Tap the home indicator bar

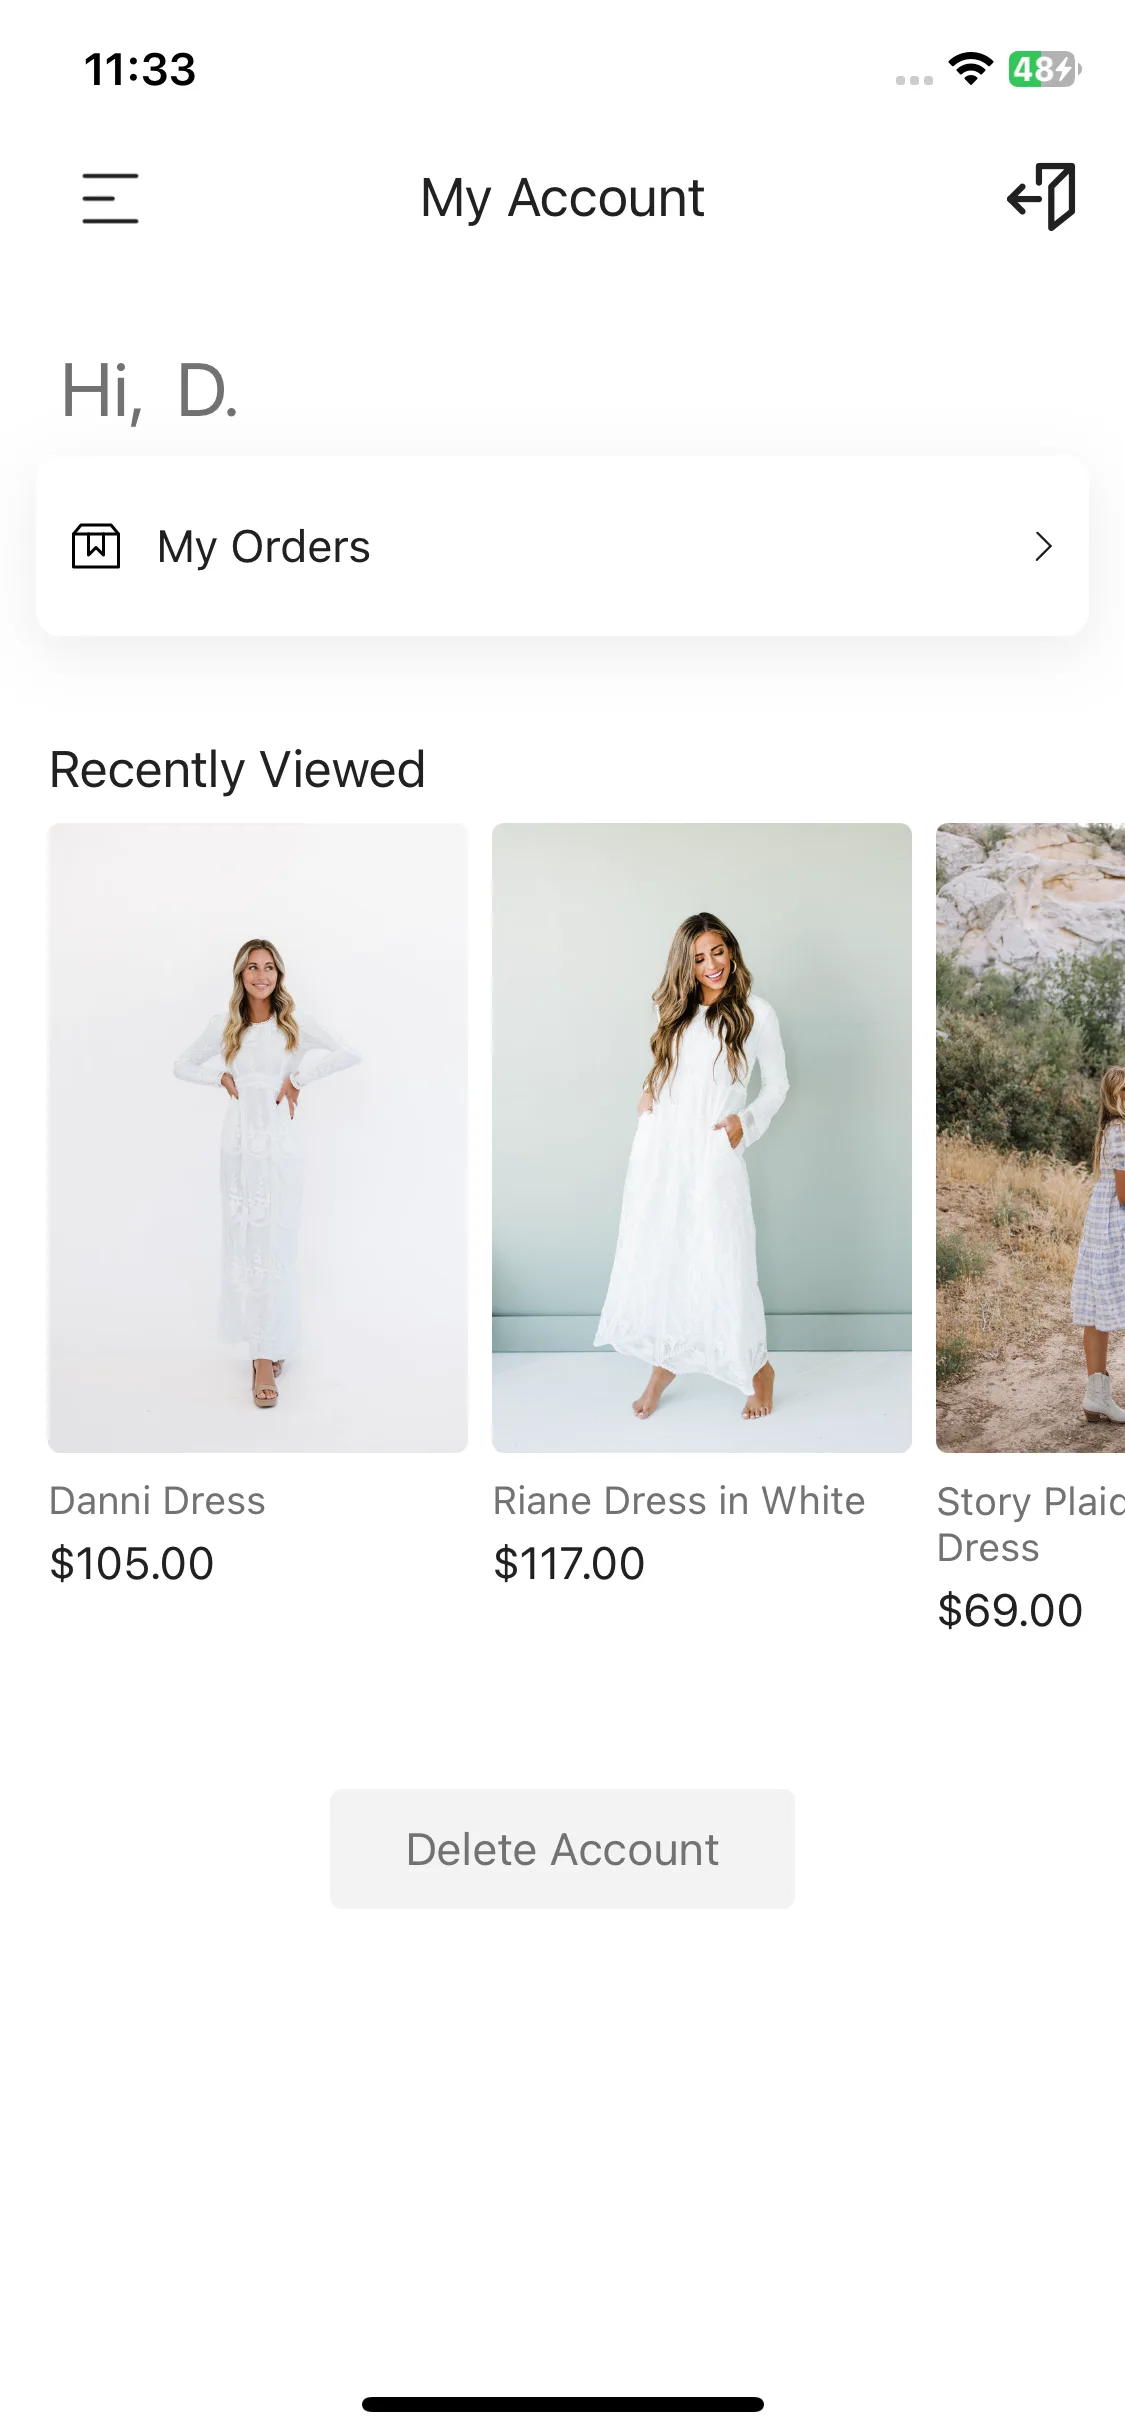[562, 2404]
